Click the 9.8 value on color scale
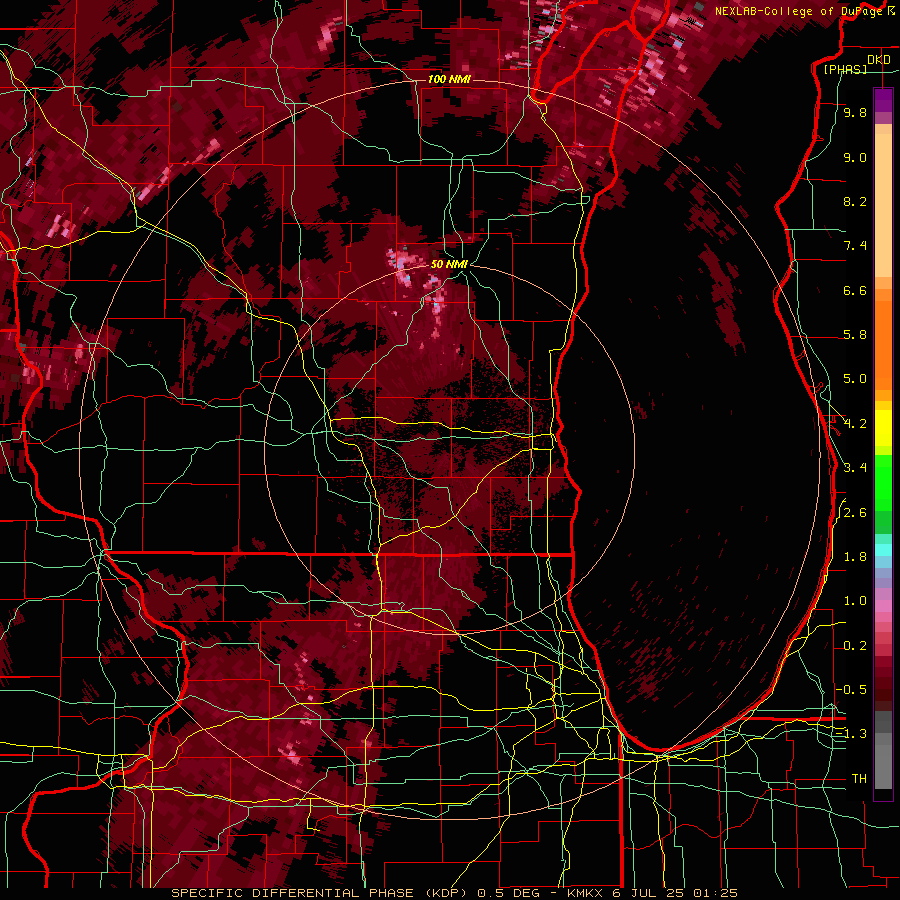The image size is (900, 900). pos(855,112)
